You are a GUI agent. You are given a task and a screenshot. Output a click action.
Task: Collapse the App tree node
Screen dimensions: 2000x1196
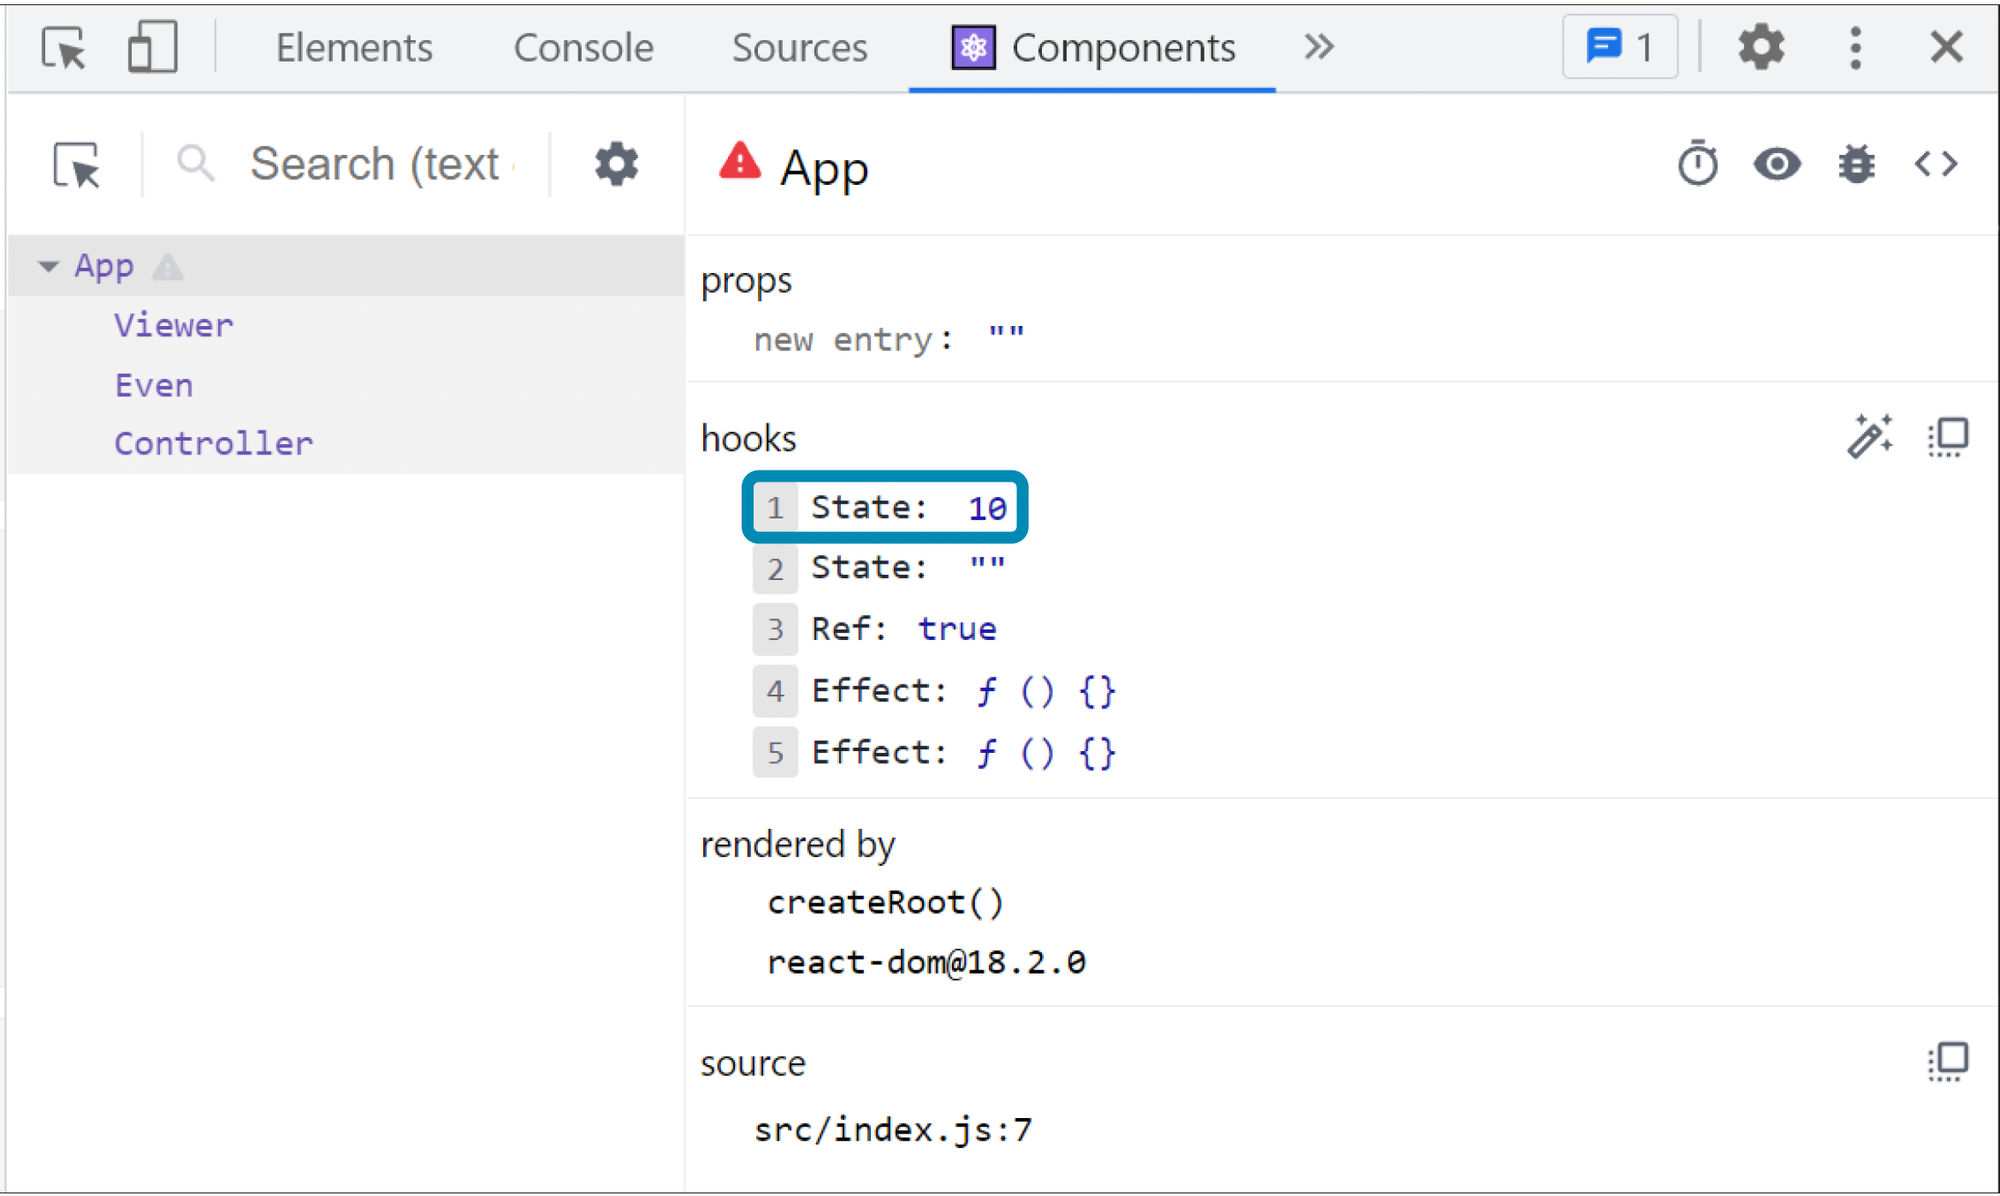click(47, 266)
